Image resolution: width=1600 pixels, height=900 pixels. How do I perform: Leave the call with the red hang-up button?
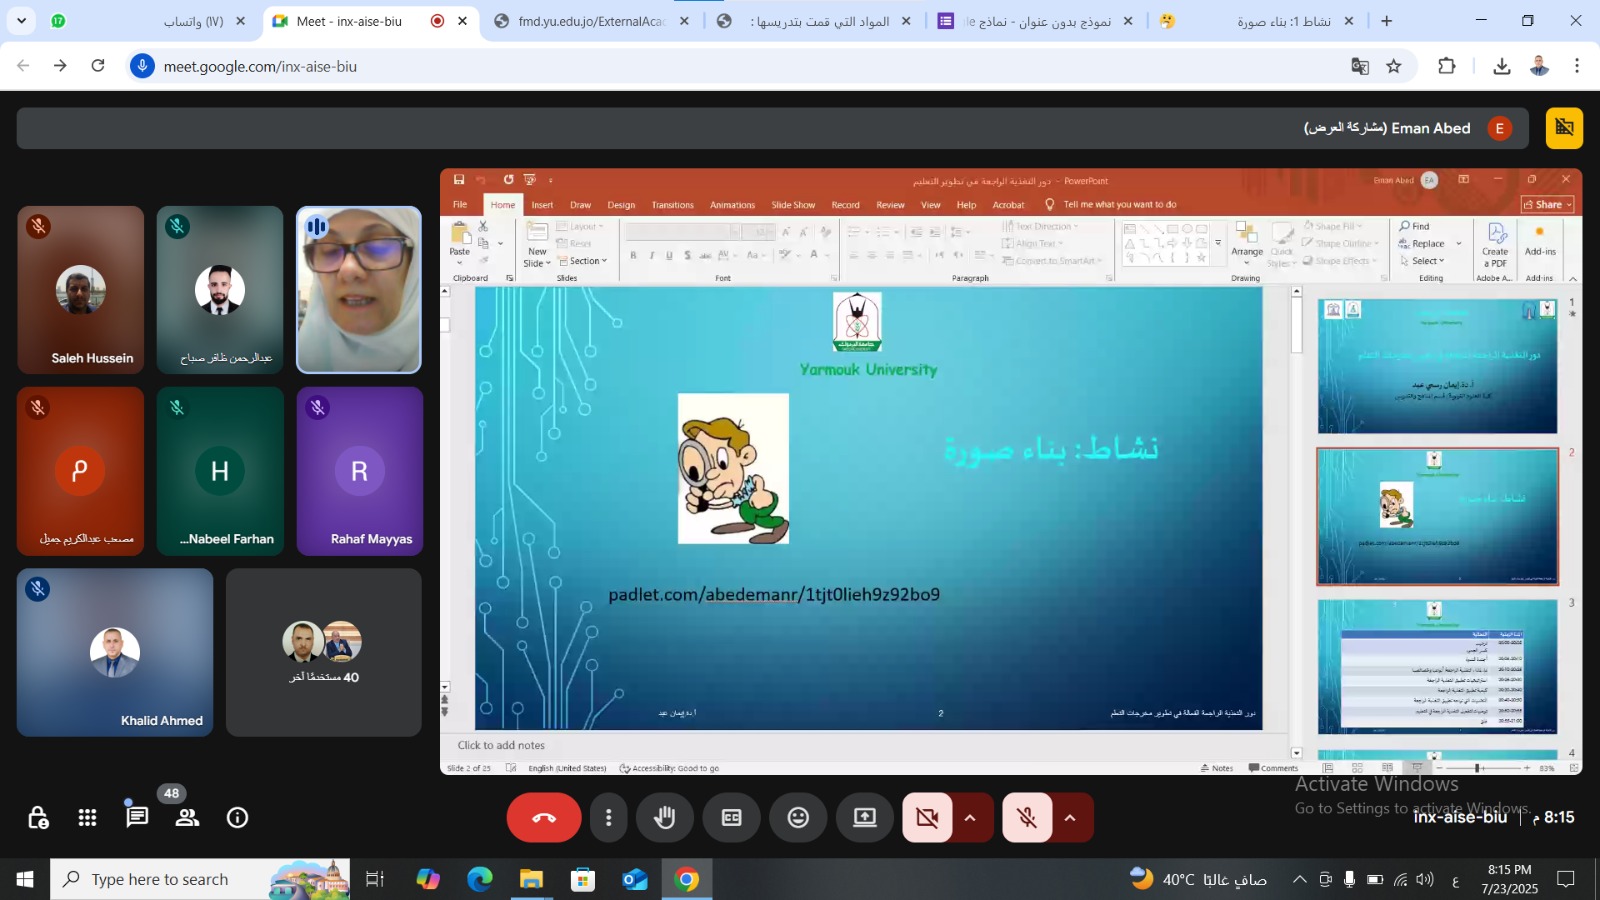pos(544,818)
